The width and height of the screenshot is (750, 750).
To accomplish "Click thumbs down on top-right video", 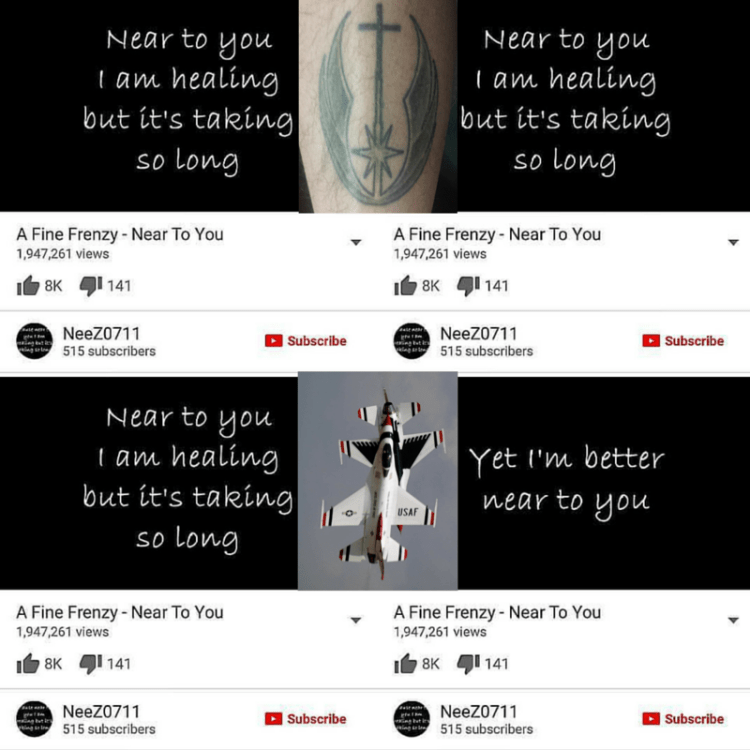I will (468, 286).
